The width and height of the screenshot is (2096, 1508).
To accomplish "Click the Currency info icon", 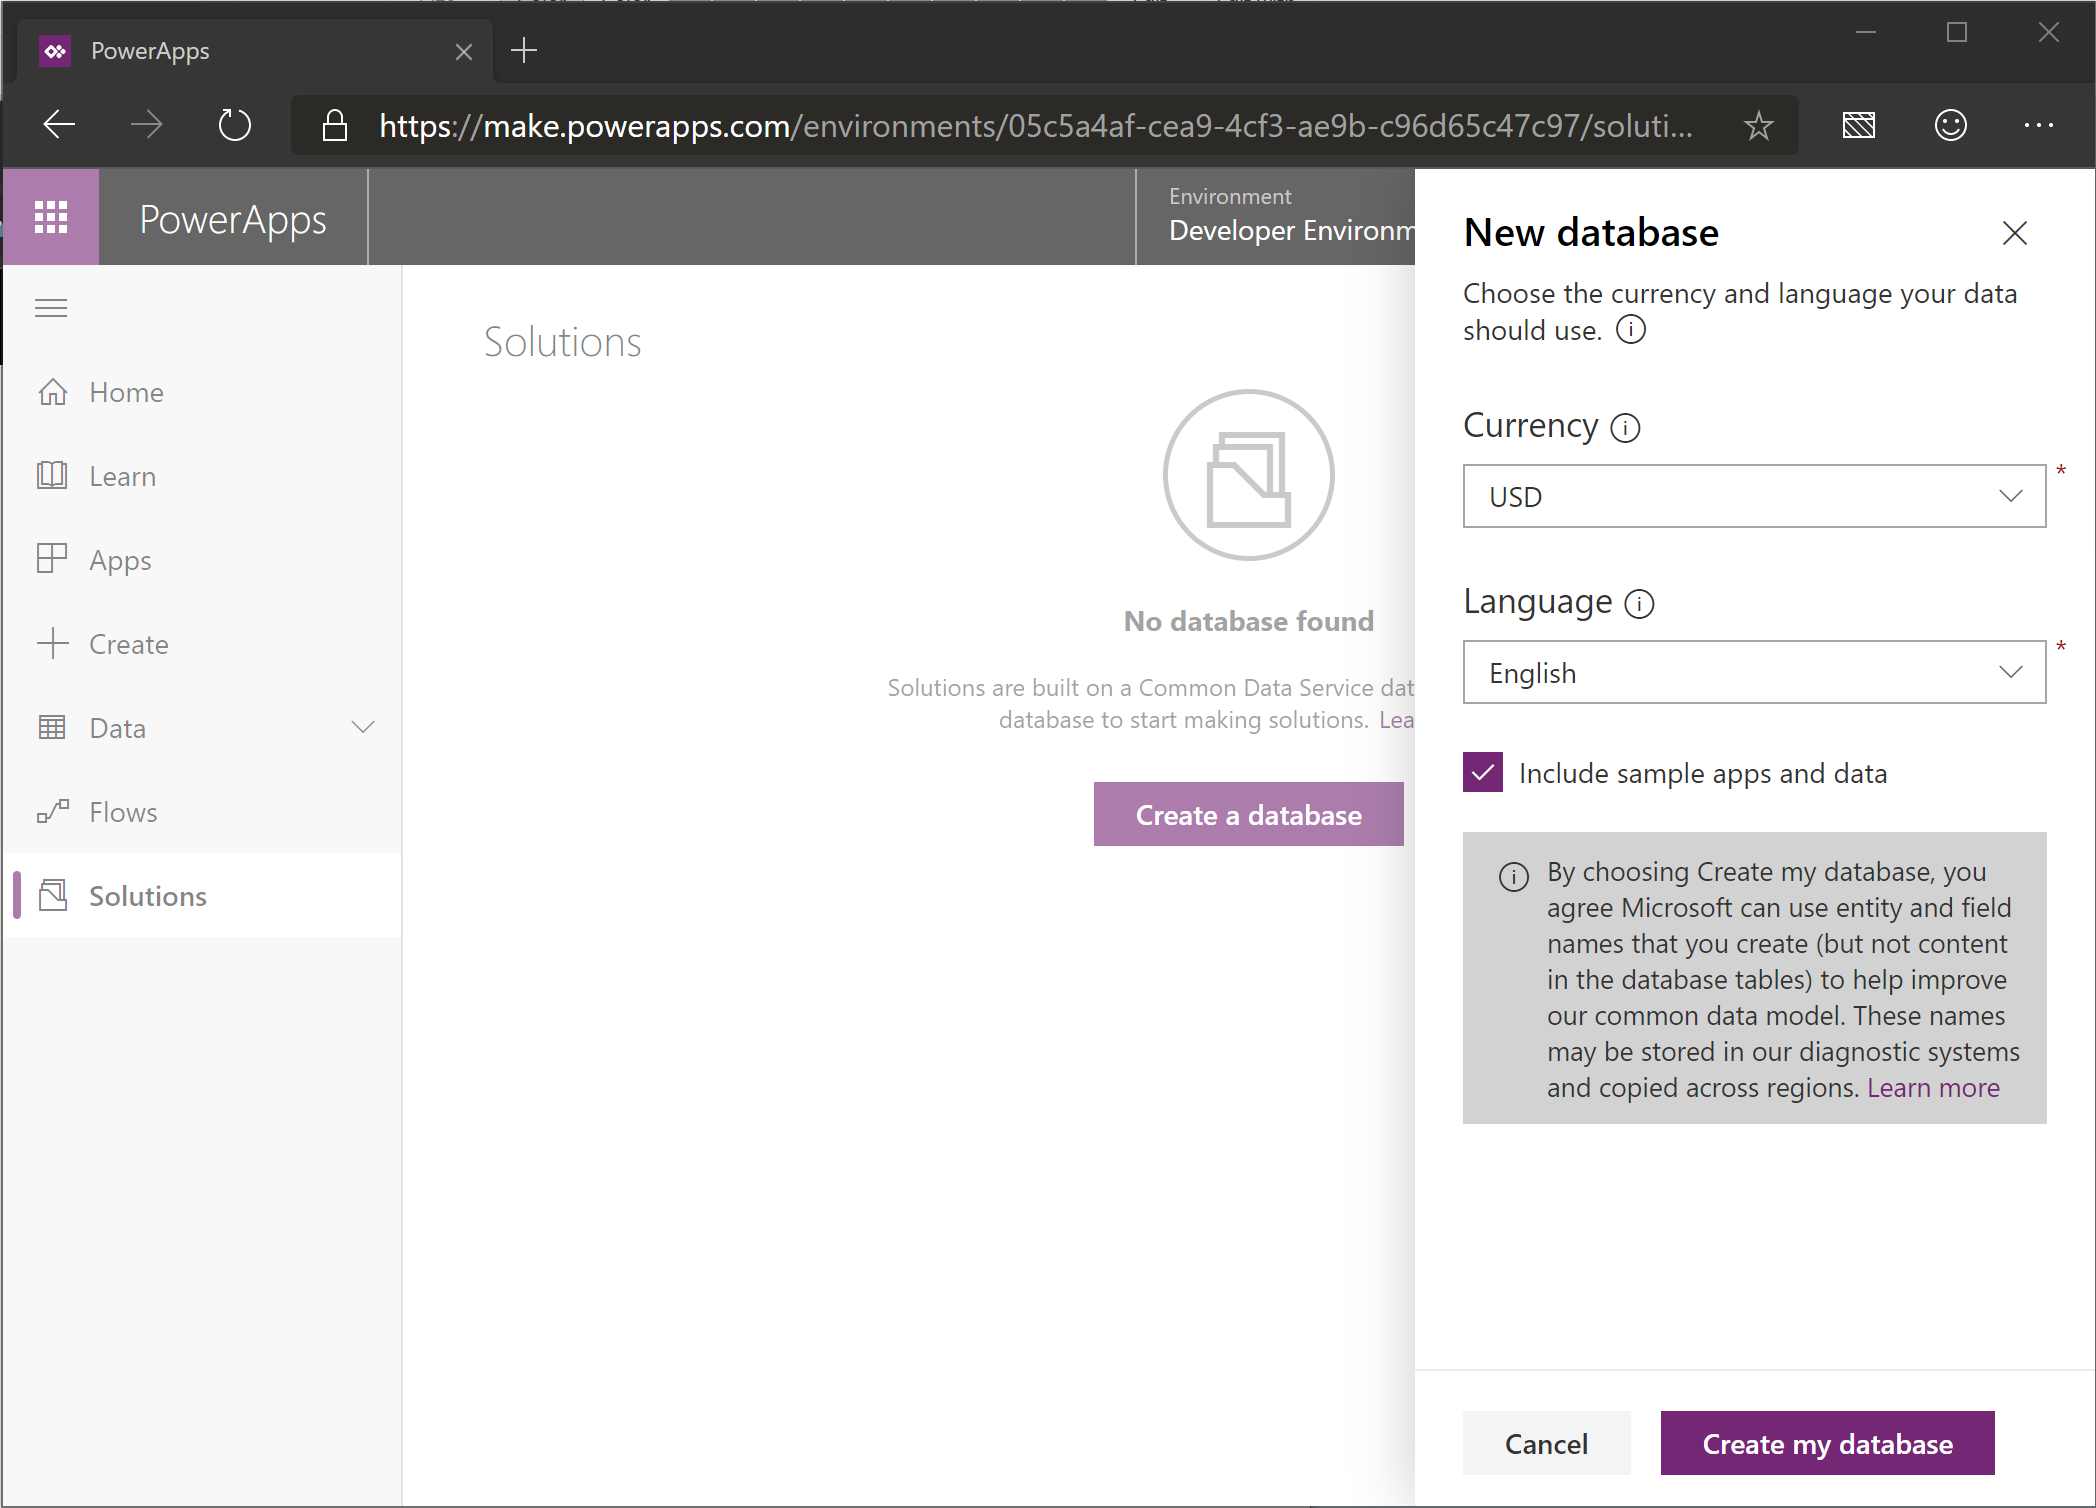I will coord(1625,428).
